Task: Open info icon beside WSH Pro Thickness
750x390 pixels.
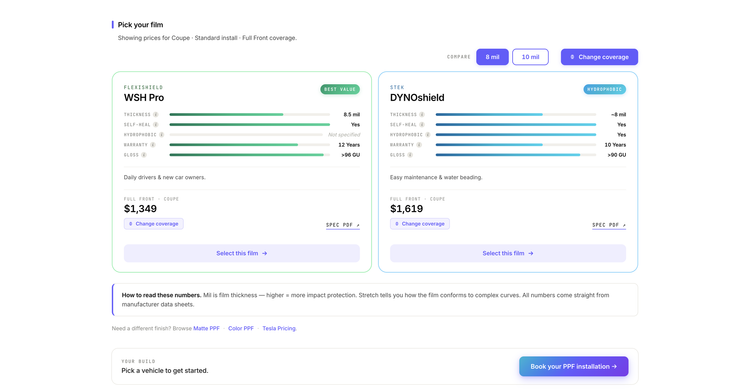Action: pos(156,114)
